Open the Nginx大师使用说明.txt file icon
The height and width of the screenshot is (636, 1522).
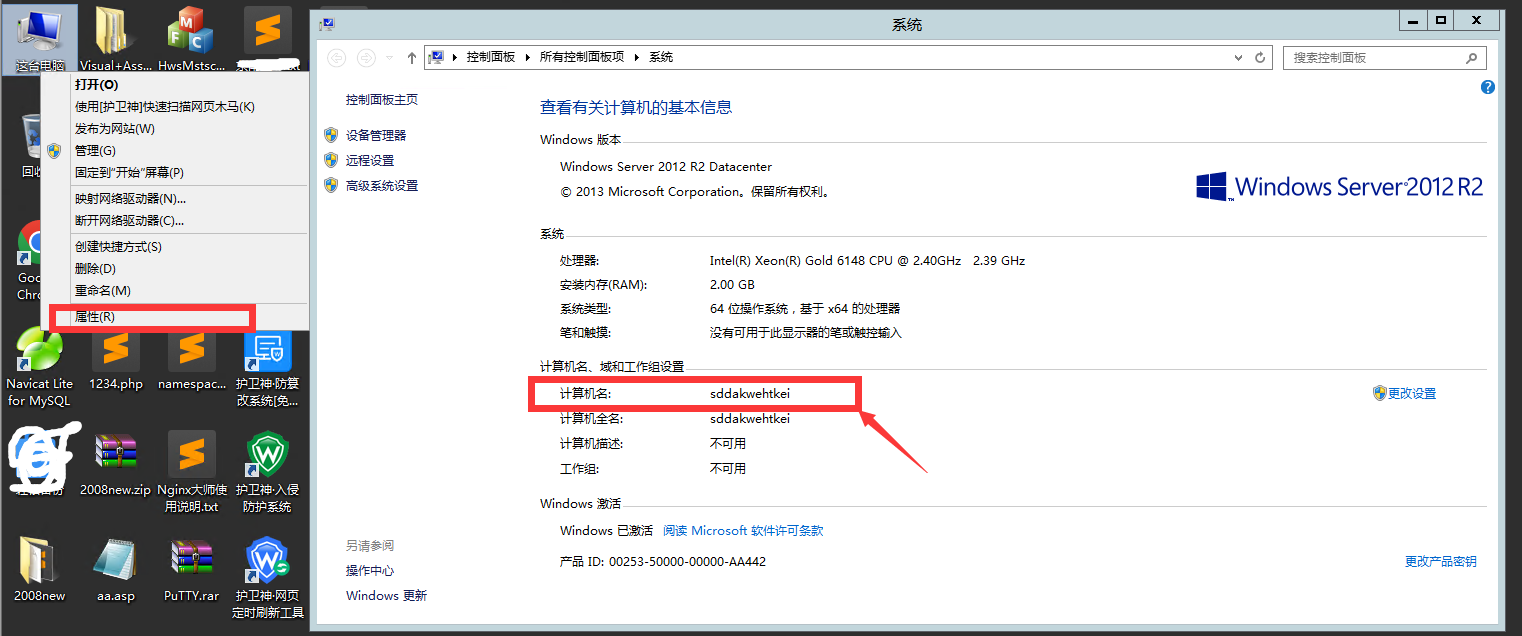[x=191, y=457]
